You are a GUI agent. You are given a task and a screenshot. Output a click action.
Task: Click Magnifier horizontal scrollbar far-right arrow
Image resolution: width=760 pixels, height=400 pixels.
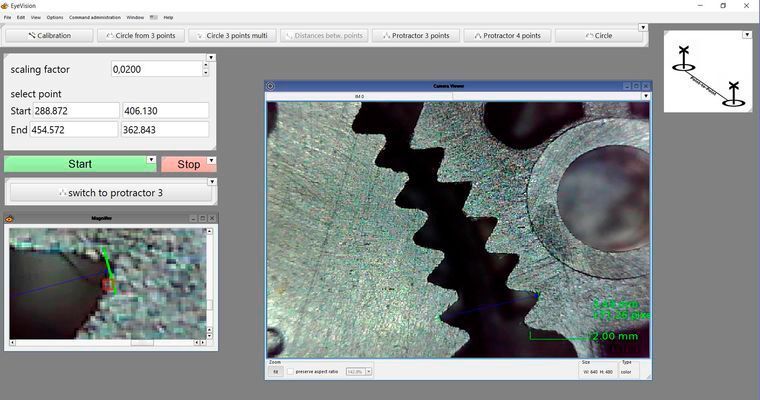[203, 343]
